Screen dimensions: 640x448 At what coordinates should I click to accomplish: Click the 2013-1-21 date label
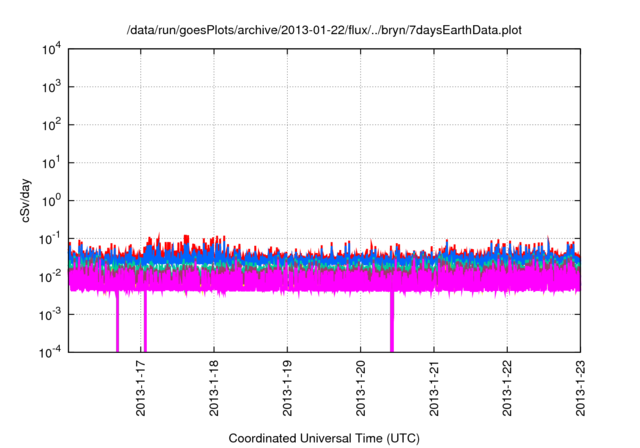(x=434, y=388)
